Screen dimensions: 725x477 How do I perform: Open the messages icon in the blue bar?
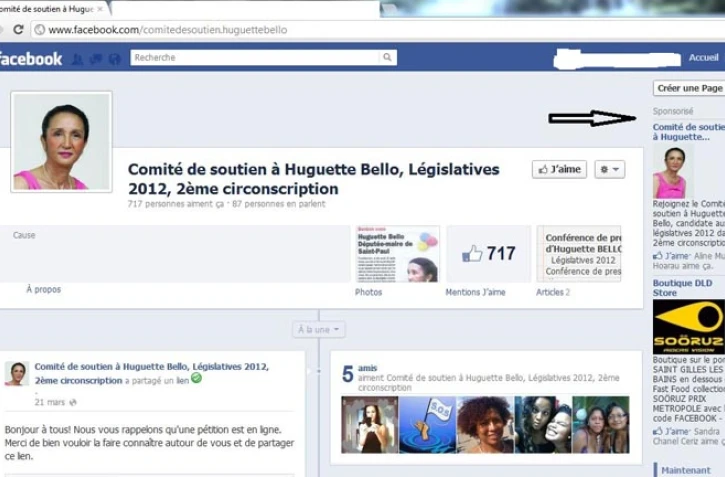tap(96, 59)
